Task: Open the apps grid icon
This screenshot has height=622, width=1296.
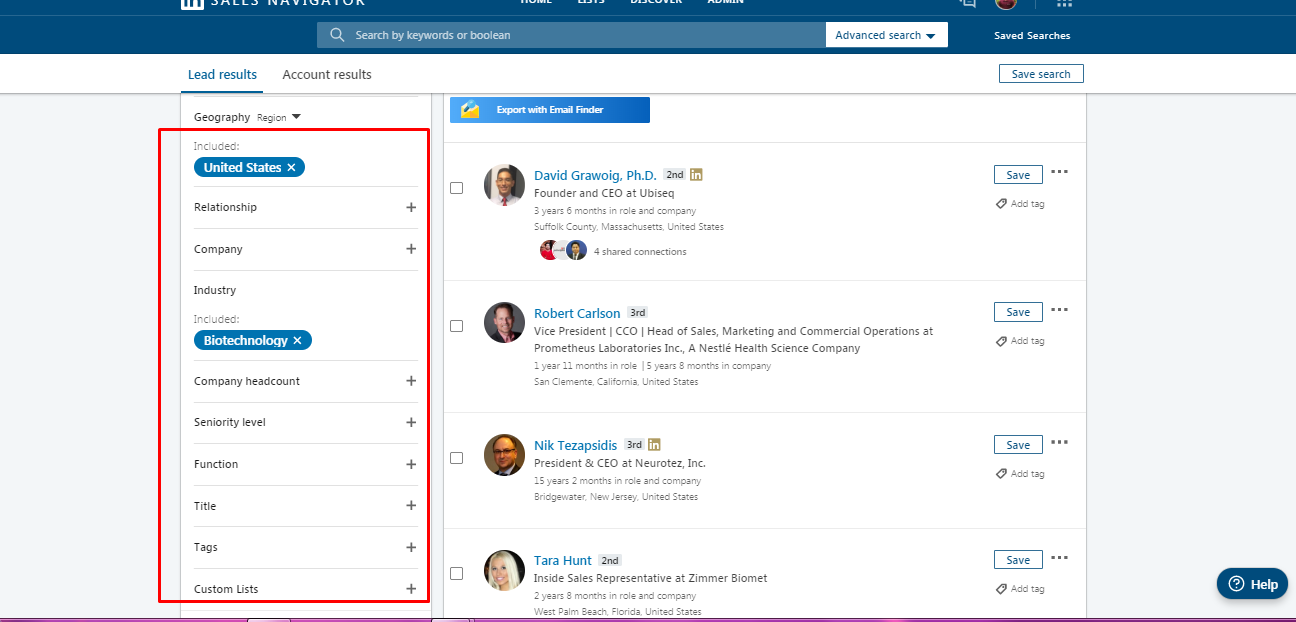Action: 1063,4
